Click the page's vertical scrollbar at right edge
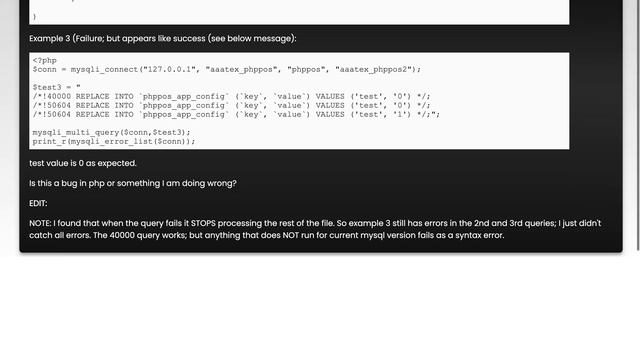The height and width of the screenshot is (360, 640). [x=639, y=122]
